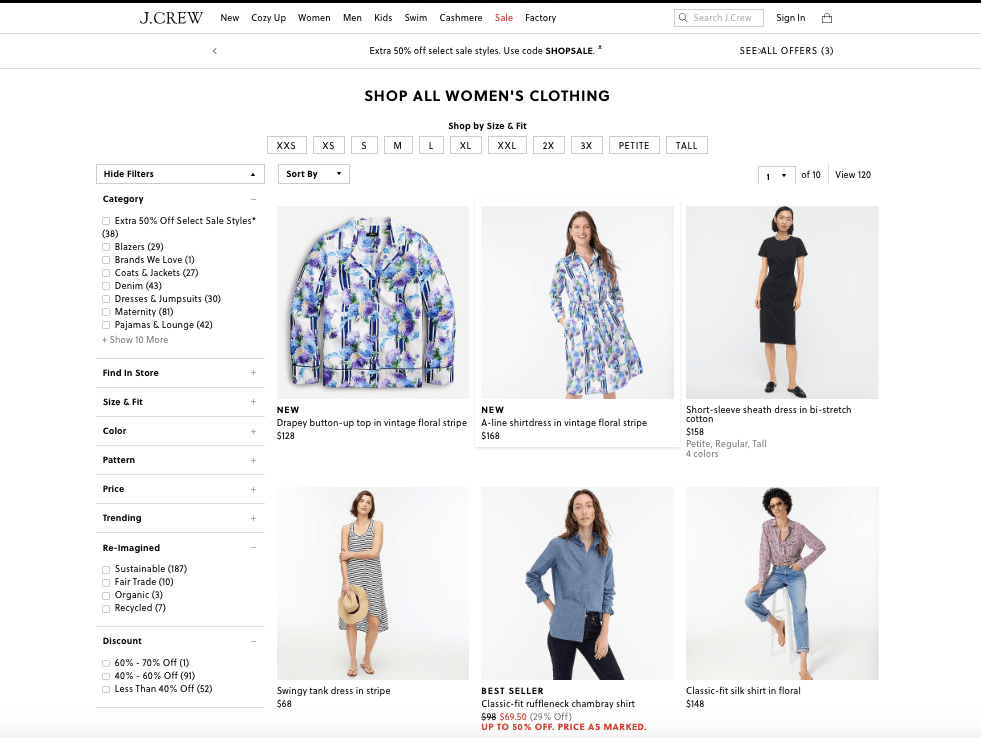Click the Sign In link
981x738 pixels.
pos(790,18)
